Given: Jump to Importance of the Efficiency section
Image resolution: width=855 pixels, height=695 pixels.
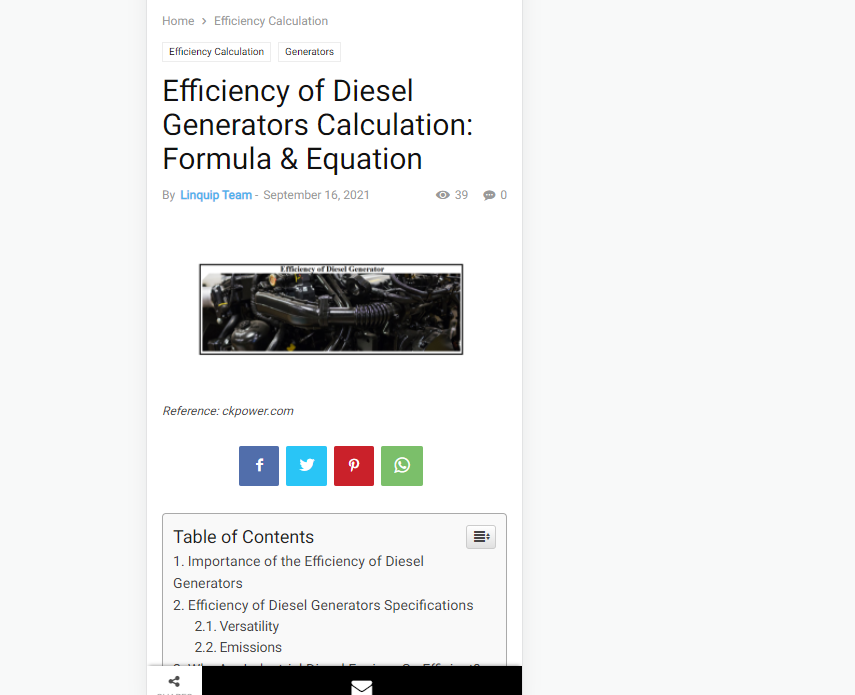Looking at the screenshot, I should pyautogui.click(x=298, y=572).
